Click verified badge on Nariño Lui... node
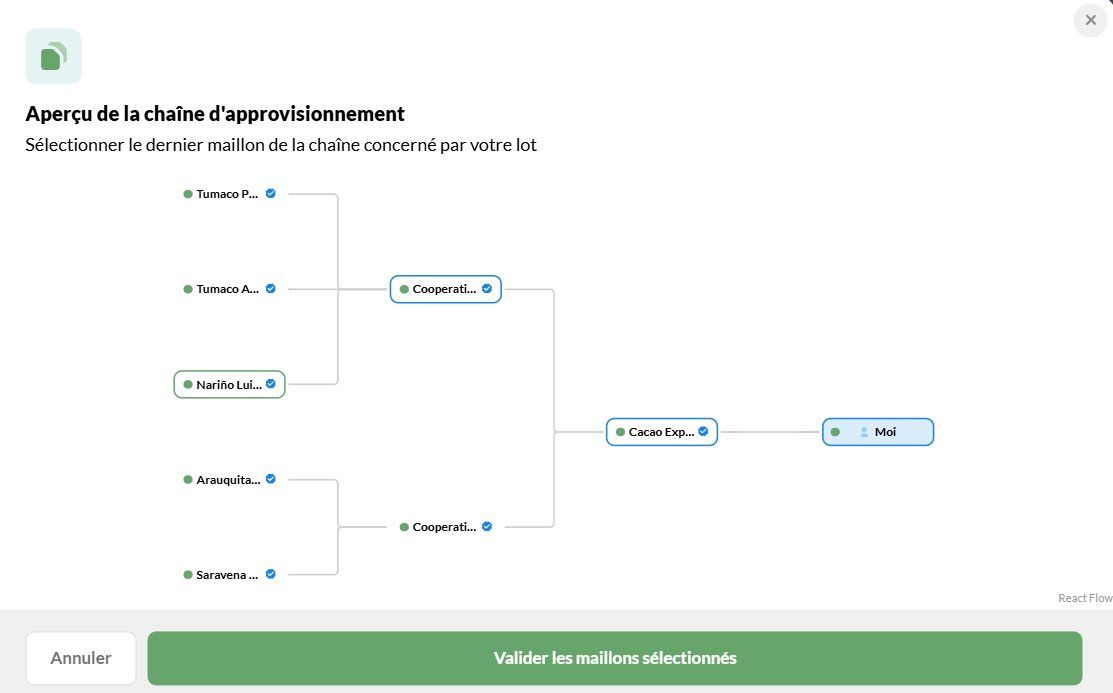The image size is (1113, 693). [x=270, y=383]
